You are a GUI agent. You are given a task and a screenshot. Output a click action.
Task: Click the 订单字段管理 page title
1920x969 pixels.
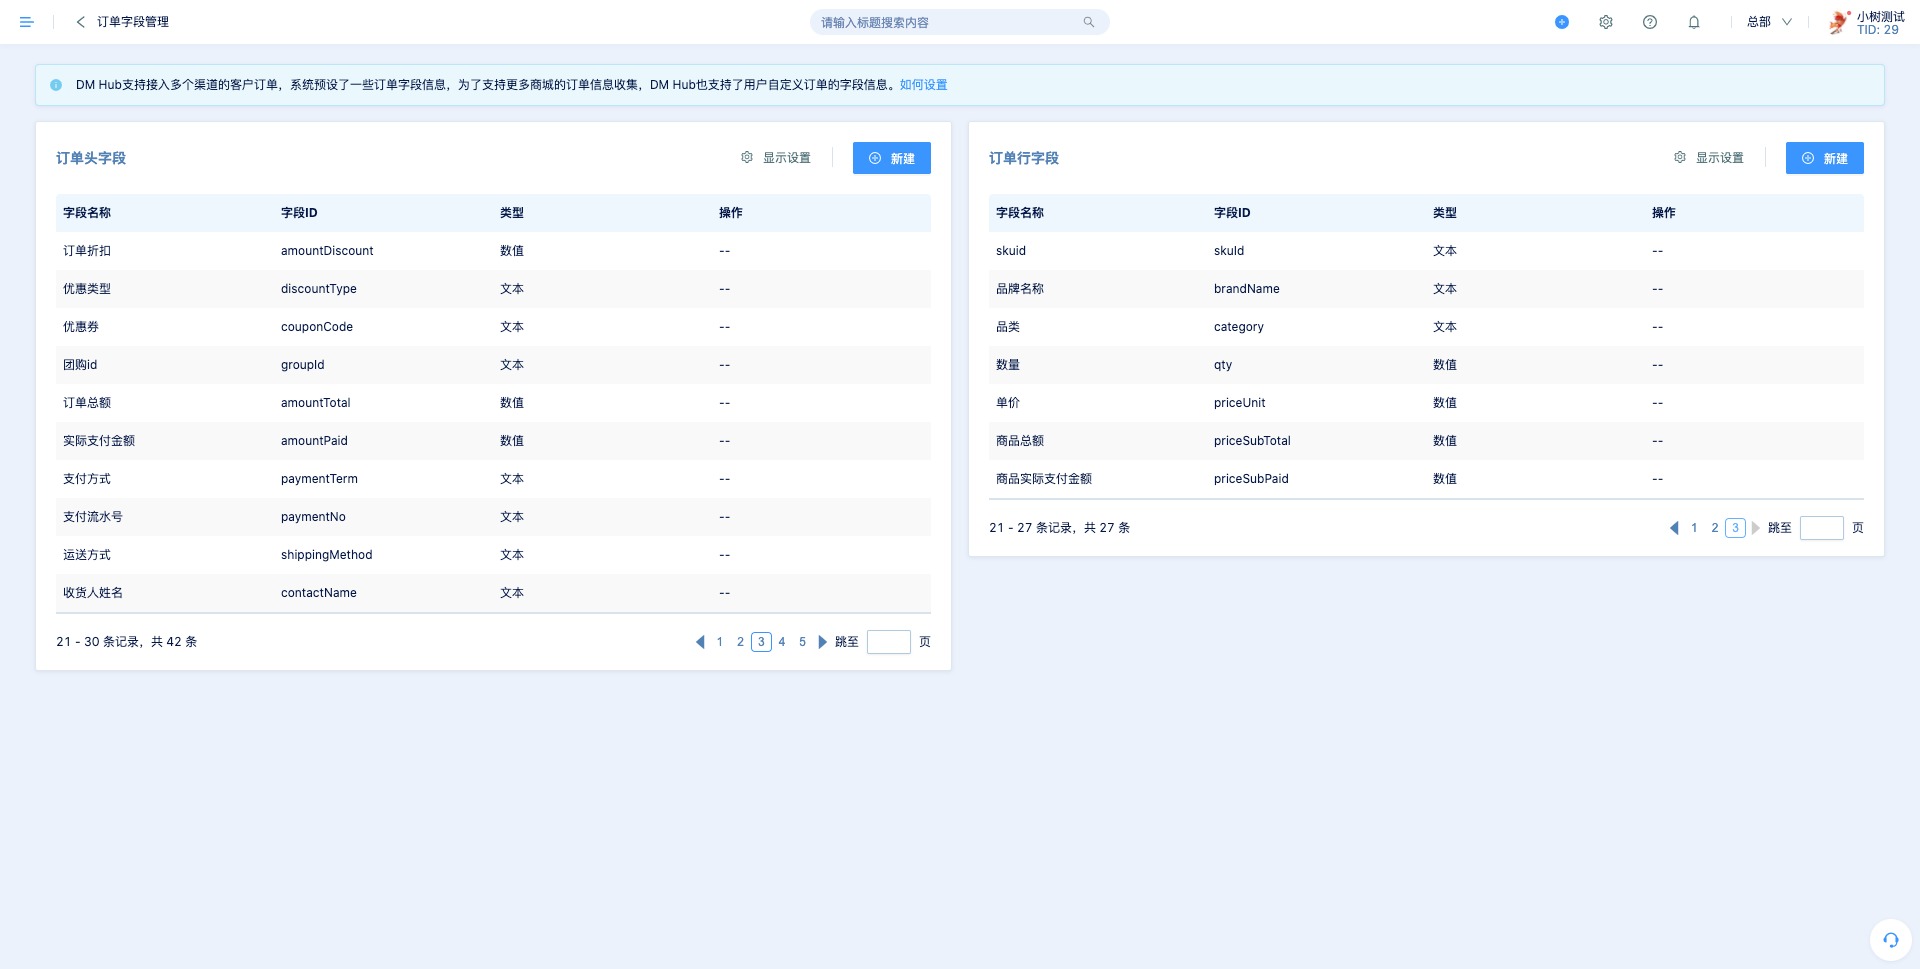133,22
